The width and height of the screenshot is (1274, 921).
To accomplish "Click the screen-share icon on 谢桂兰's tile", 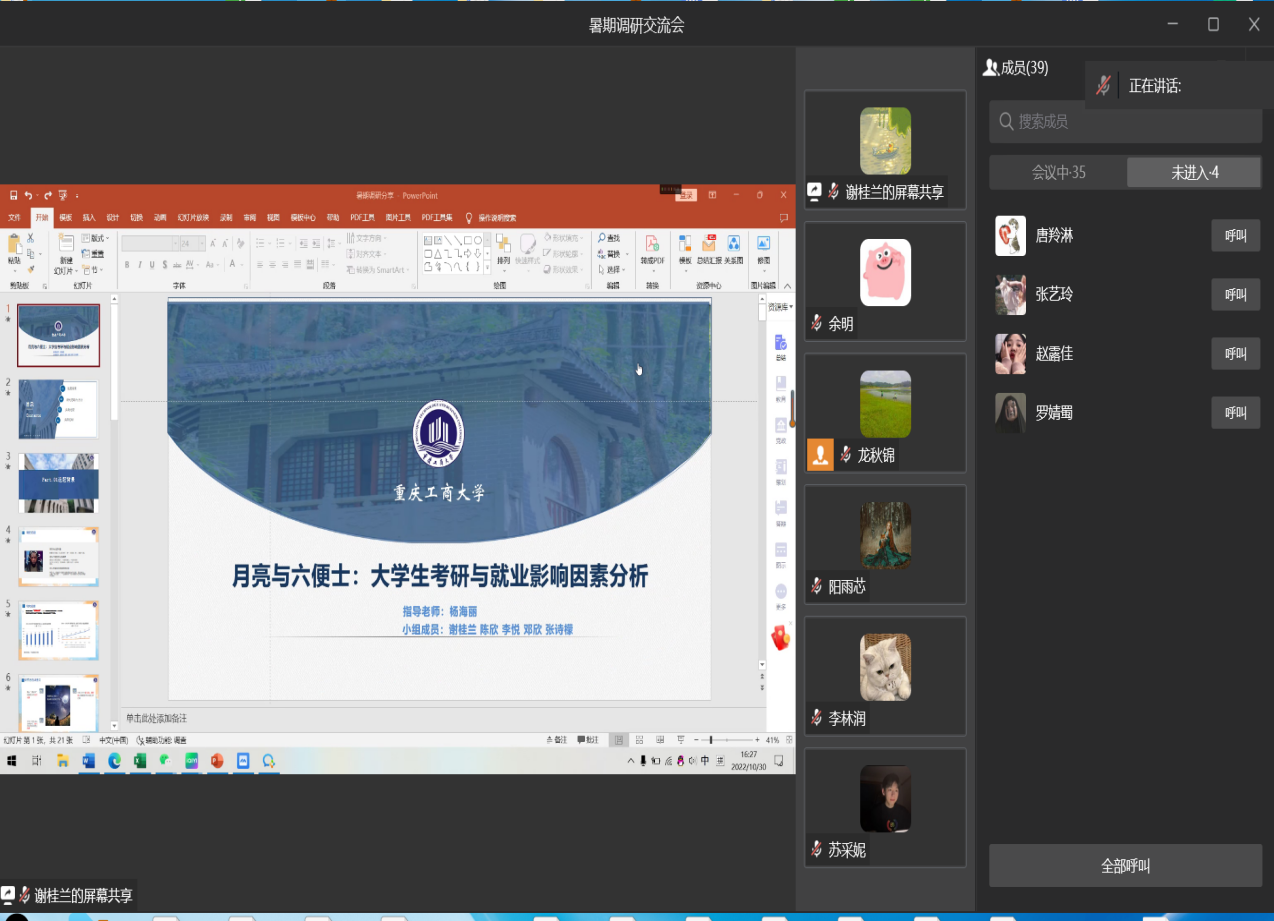I will click(815, 192).
